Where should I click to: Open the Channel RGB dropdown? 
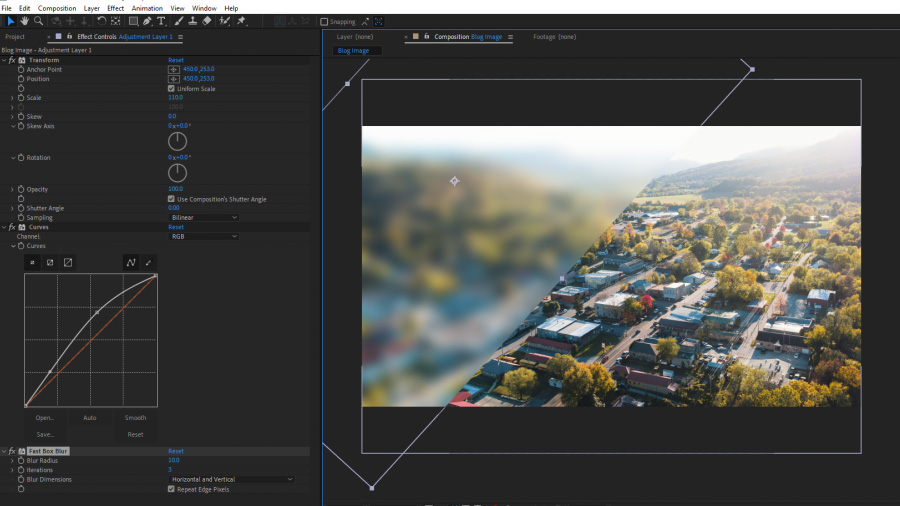click(x=204, y=236)
